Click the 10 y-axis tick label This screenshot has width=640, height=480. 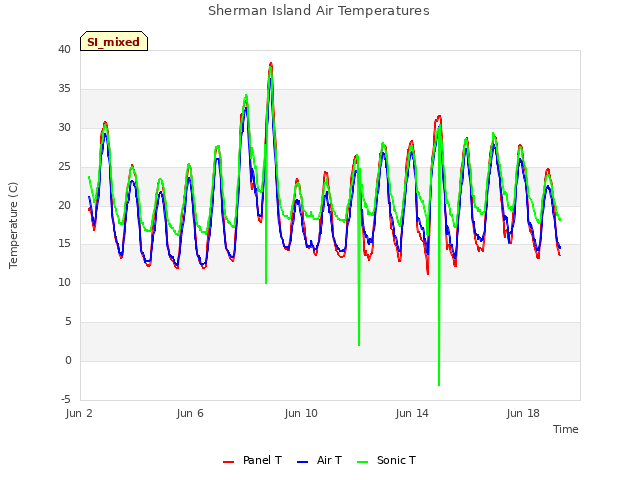click(x=64, y=282)
